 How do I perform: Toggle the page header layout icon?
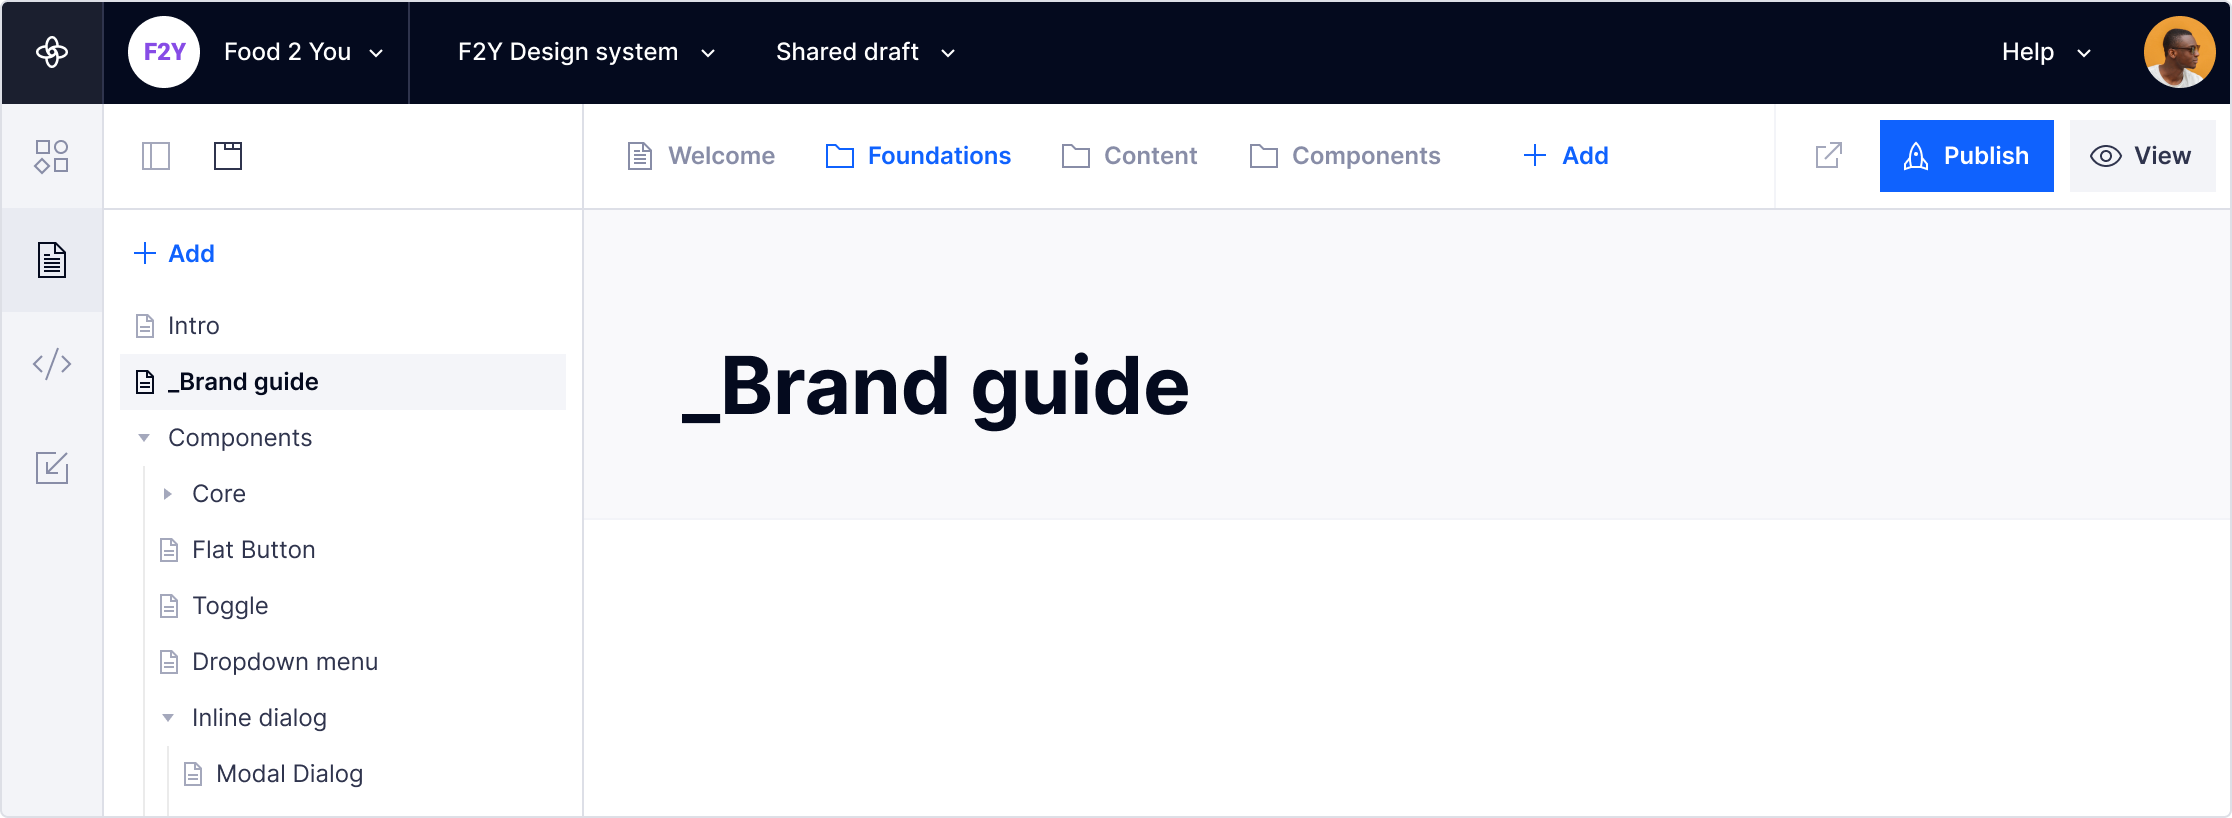pyautogui.click(x=228, y=156)
